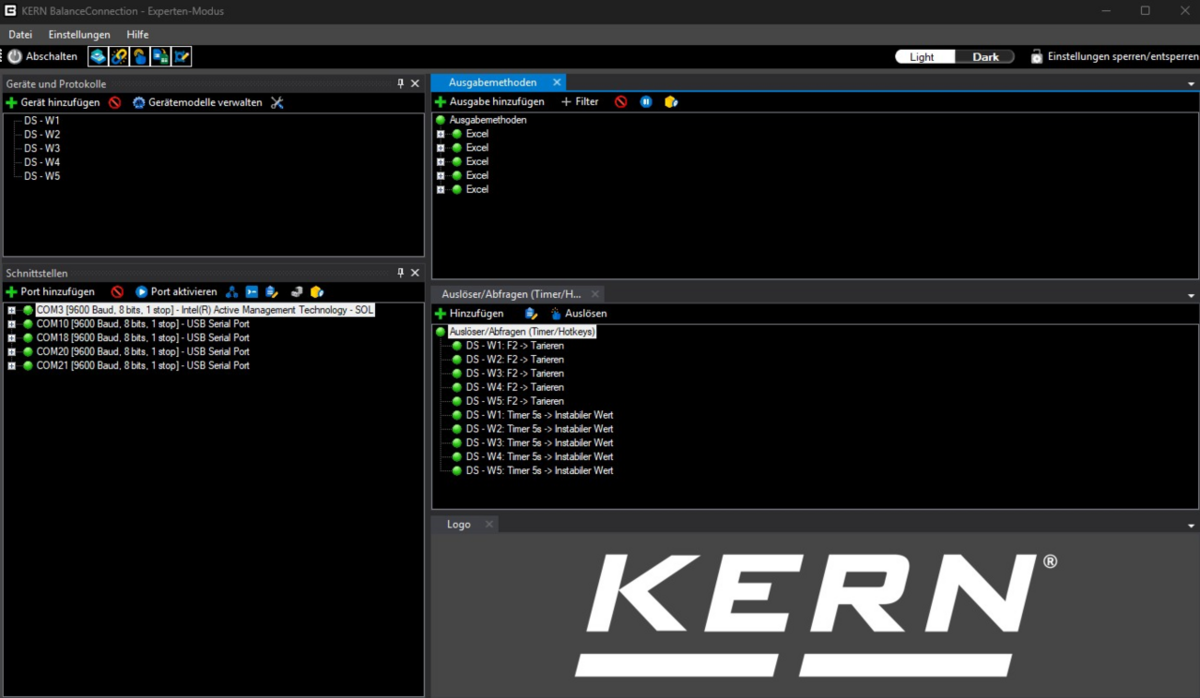
Task: Expand the first Excel output node
Action: [x=441, y=134]
